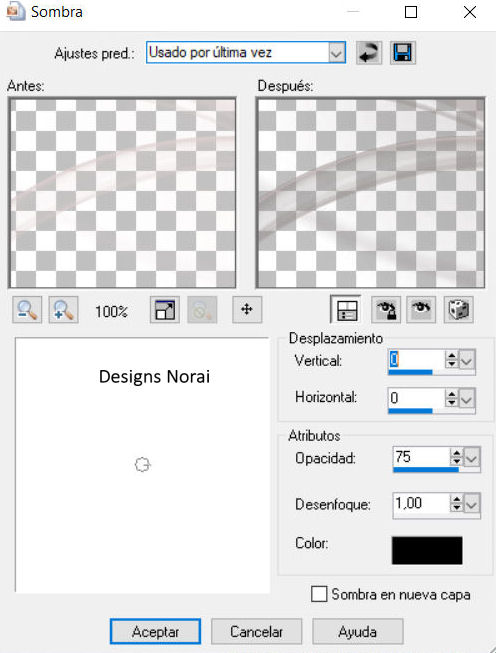Screen dimensions: 496x653
Task: Toggle the auto proof lock eye icon
Action: click(x=386, y=310)
